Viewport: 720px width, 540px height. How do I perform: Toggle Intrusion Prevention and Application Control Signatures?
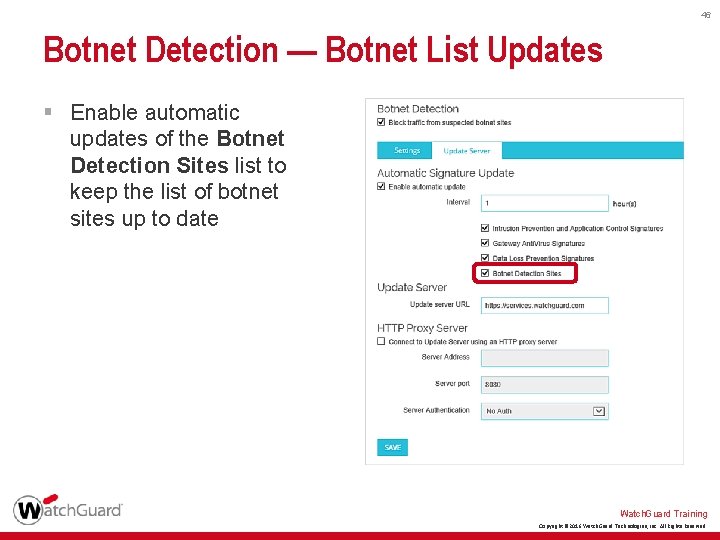(485, 228)
